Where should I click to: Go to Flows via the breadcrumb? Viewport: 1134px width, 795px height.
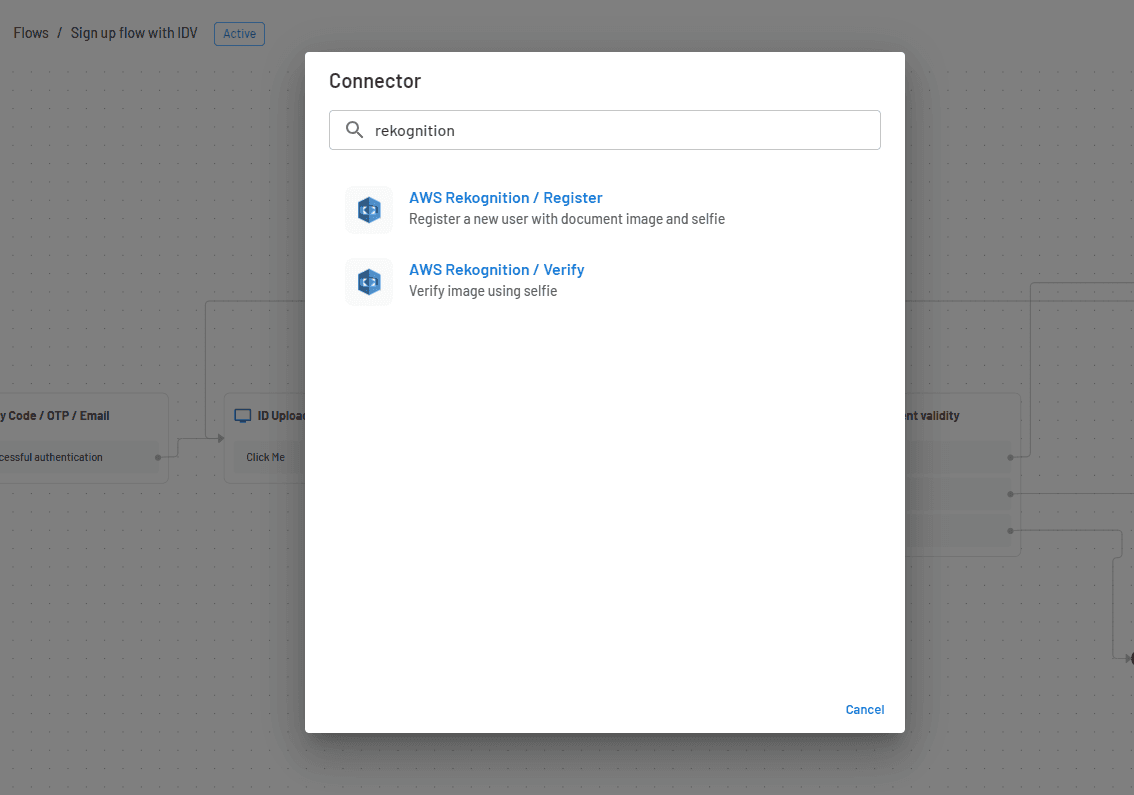[x=31, y=33]
